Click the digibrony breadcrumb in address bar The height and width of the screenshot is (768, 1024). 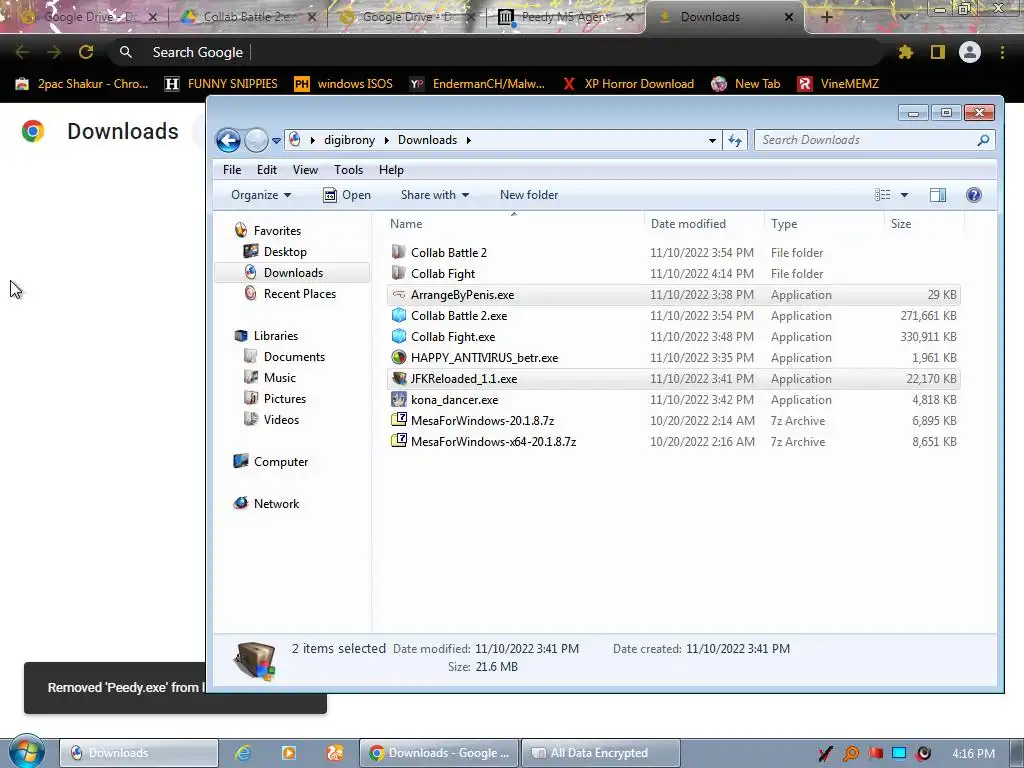tap(349, 140)
